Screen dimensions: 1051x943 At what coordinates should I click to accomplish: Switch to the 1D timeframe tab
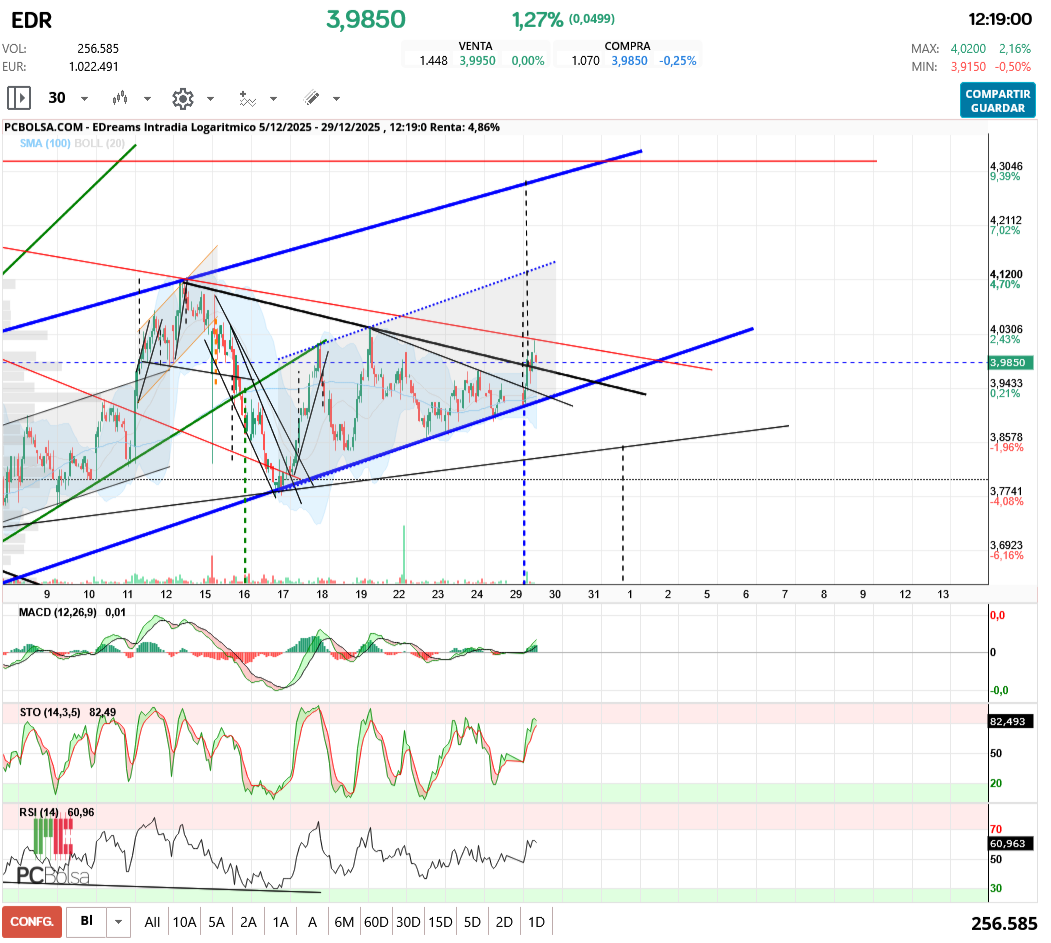pos(536,921)
